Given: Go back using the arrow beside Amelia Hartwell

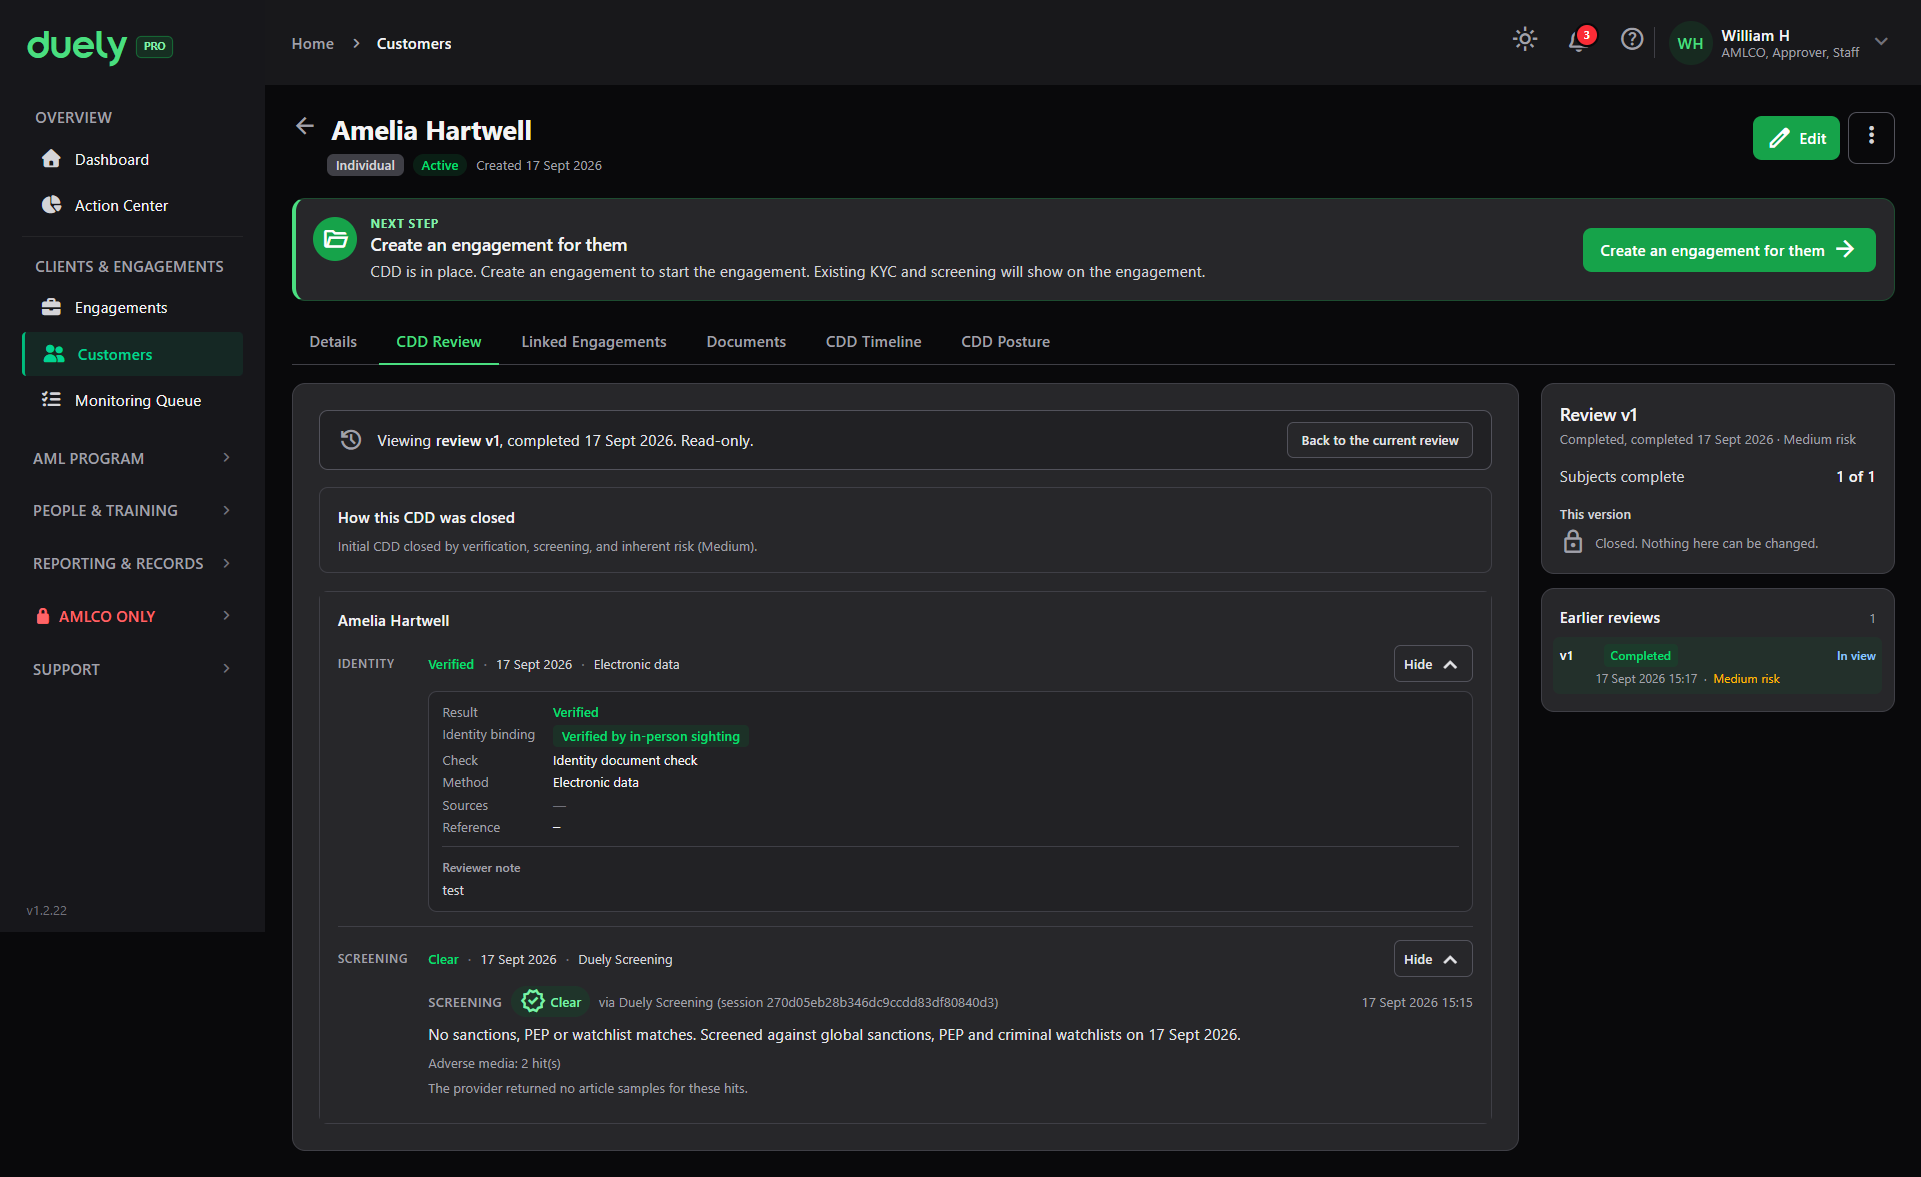Looking at the screenshot, I should click(305, 126).
